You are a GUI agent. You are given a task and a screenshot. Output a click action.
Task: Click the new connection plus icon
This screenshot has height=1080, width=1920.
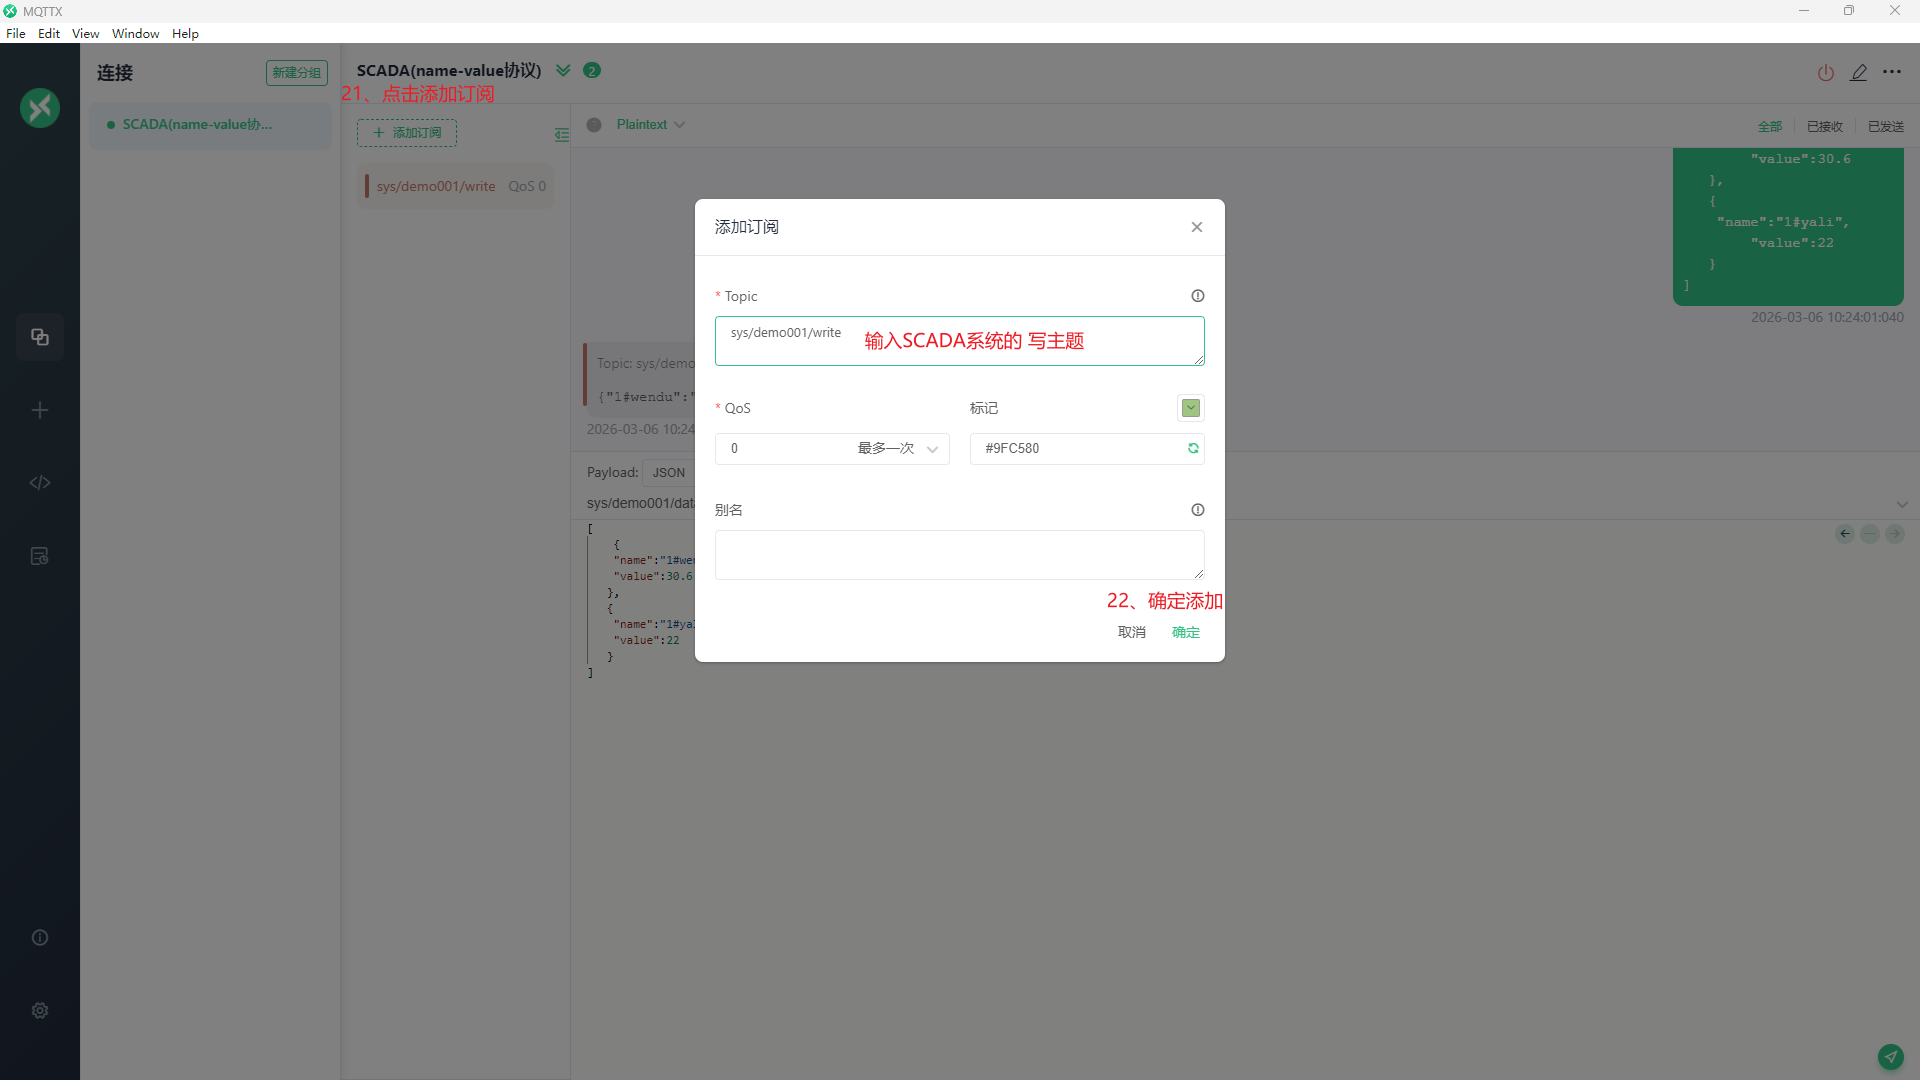coord(40,410)
